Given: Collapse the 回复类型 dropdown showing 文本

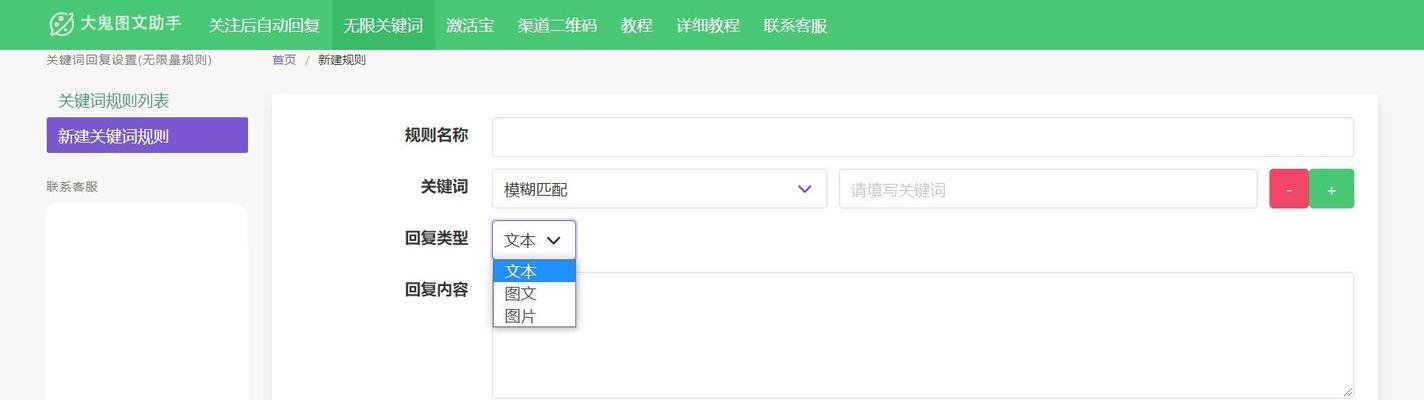Looking at the screenshot, I should click(534, 240).
